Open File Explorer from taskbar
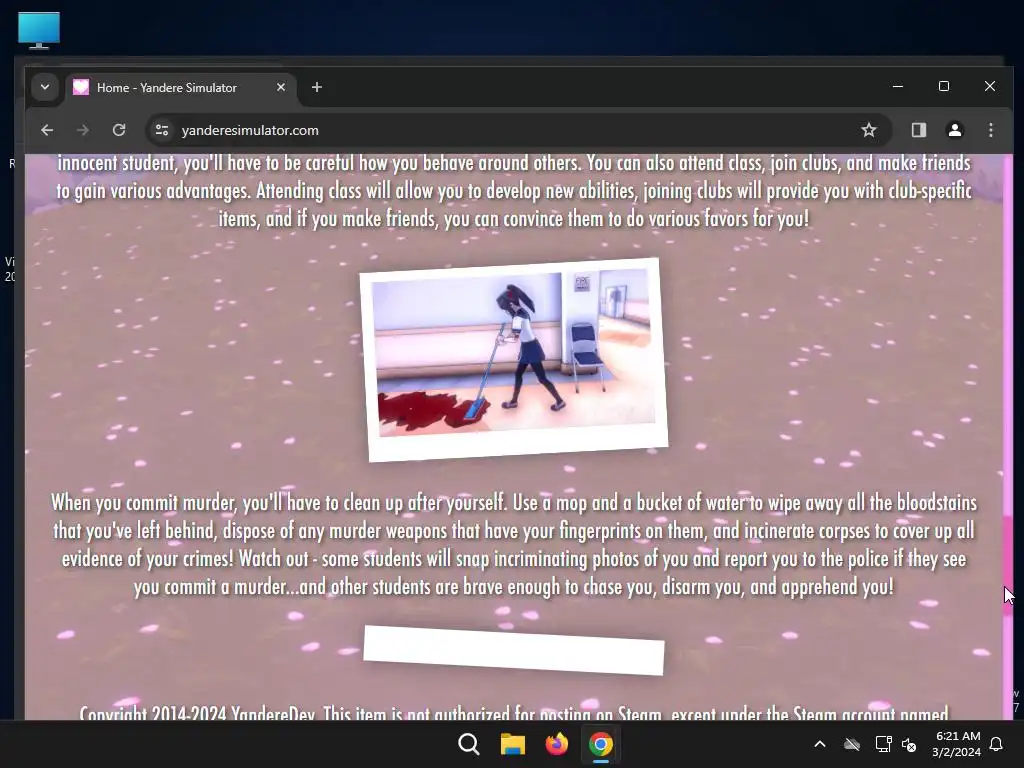The height and width of the screenshot is (768, 1024). point(513,744)
